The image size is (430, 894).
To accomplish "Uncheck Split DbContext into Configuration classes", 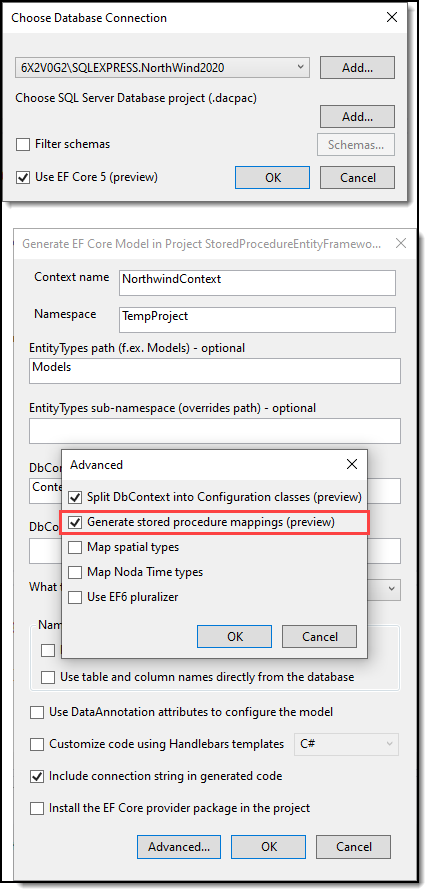I will (x=75, y=497).
